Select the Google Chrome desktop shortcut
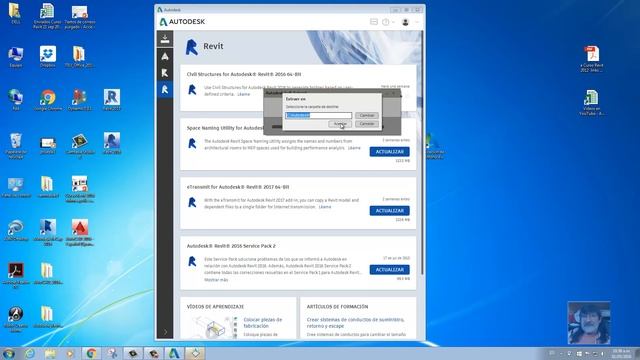 (x=48, y=100)
